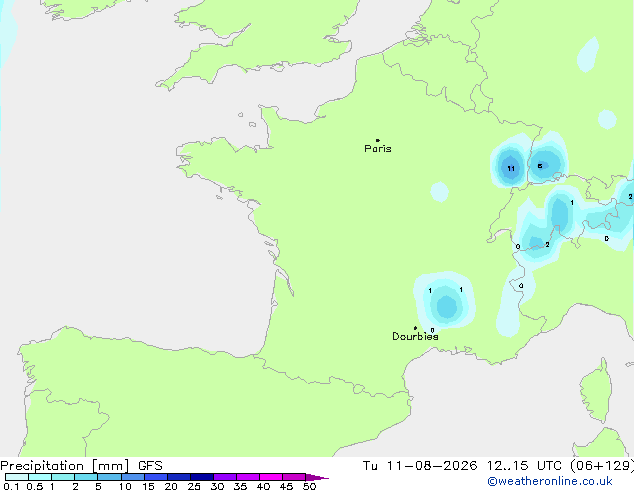Click the legend scale label '10'
This screenshot has width=634, height=490.
pos(125,486)
